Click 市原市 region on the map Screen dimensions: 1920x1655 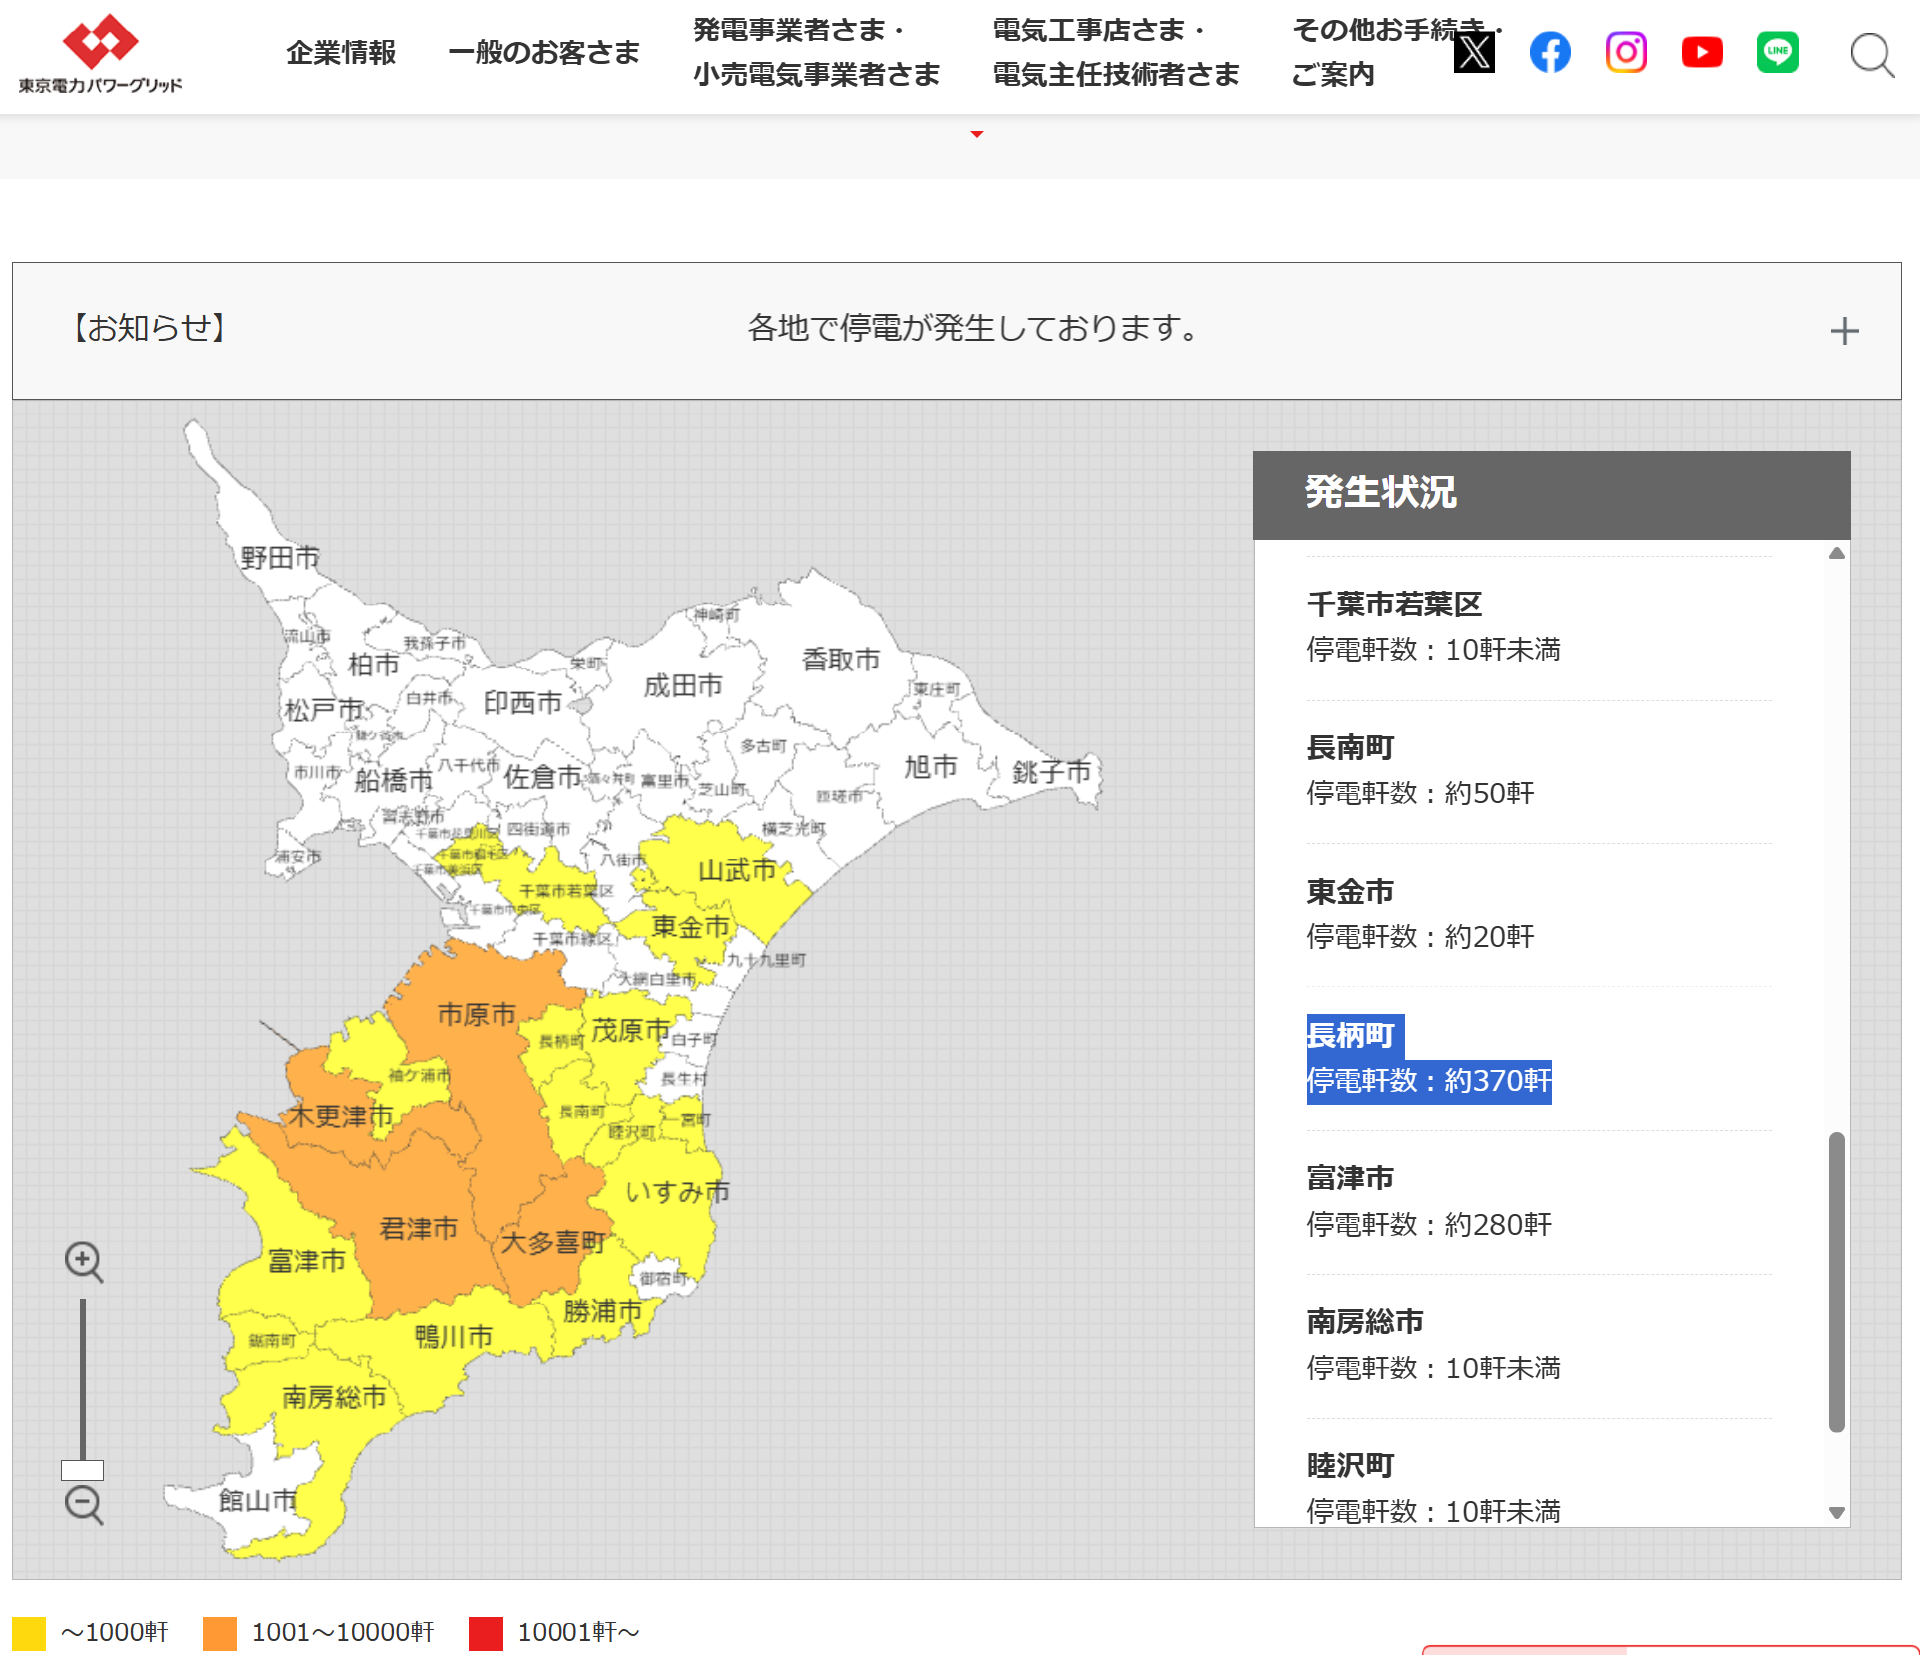(476, 1014)
